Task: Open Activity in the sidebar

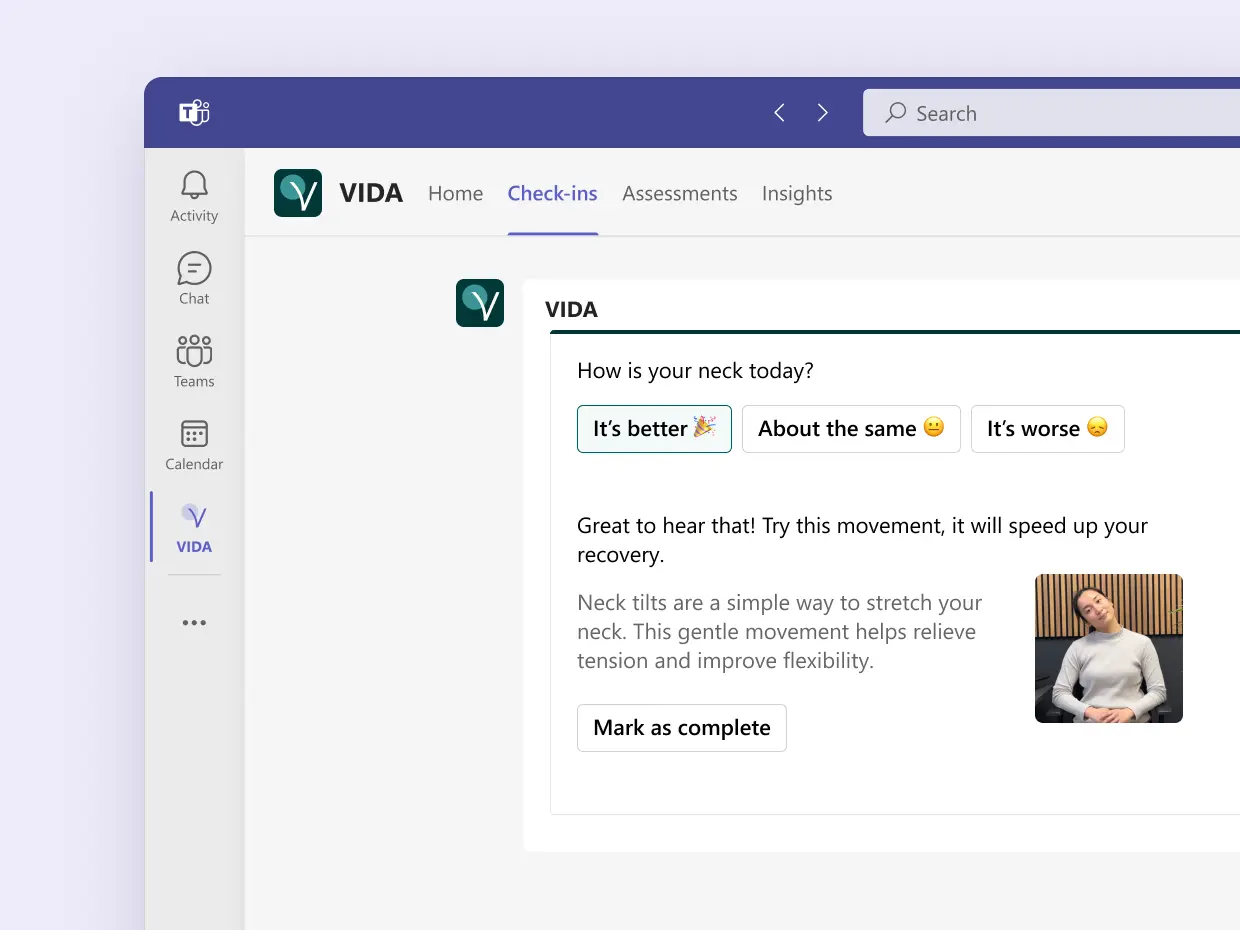Action: (x=194, y=196)
